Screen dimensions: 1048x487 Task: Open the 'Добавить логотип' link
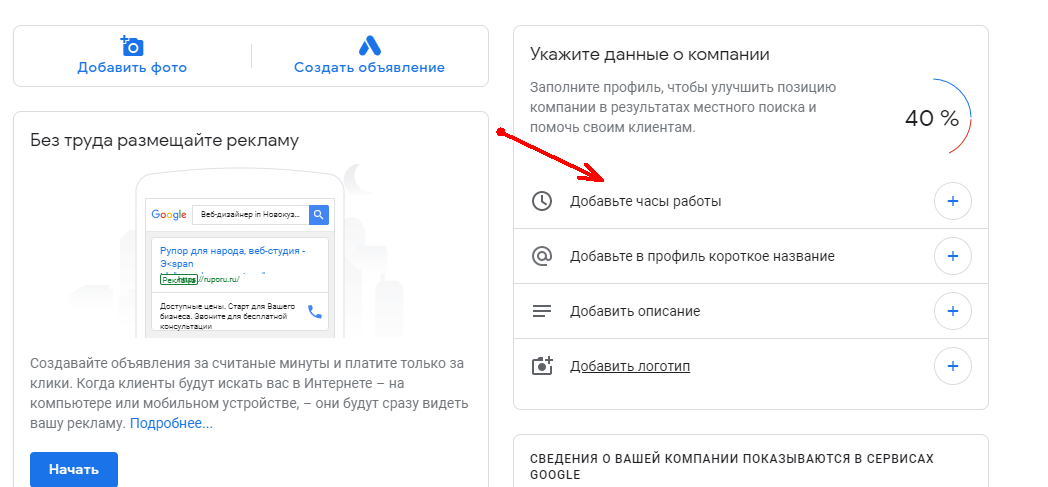[x=630, y=366]
